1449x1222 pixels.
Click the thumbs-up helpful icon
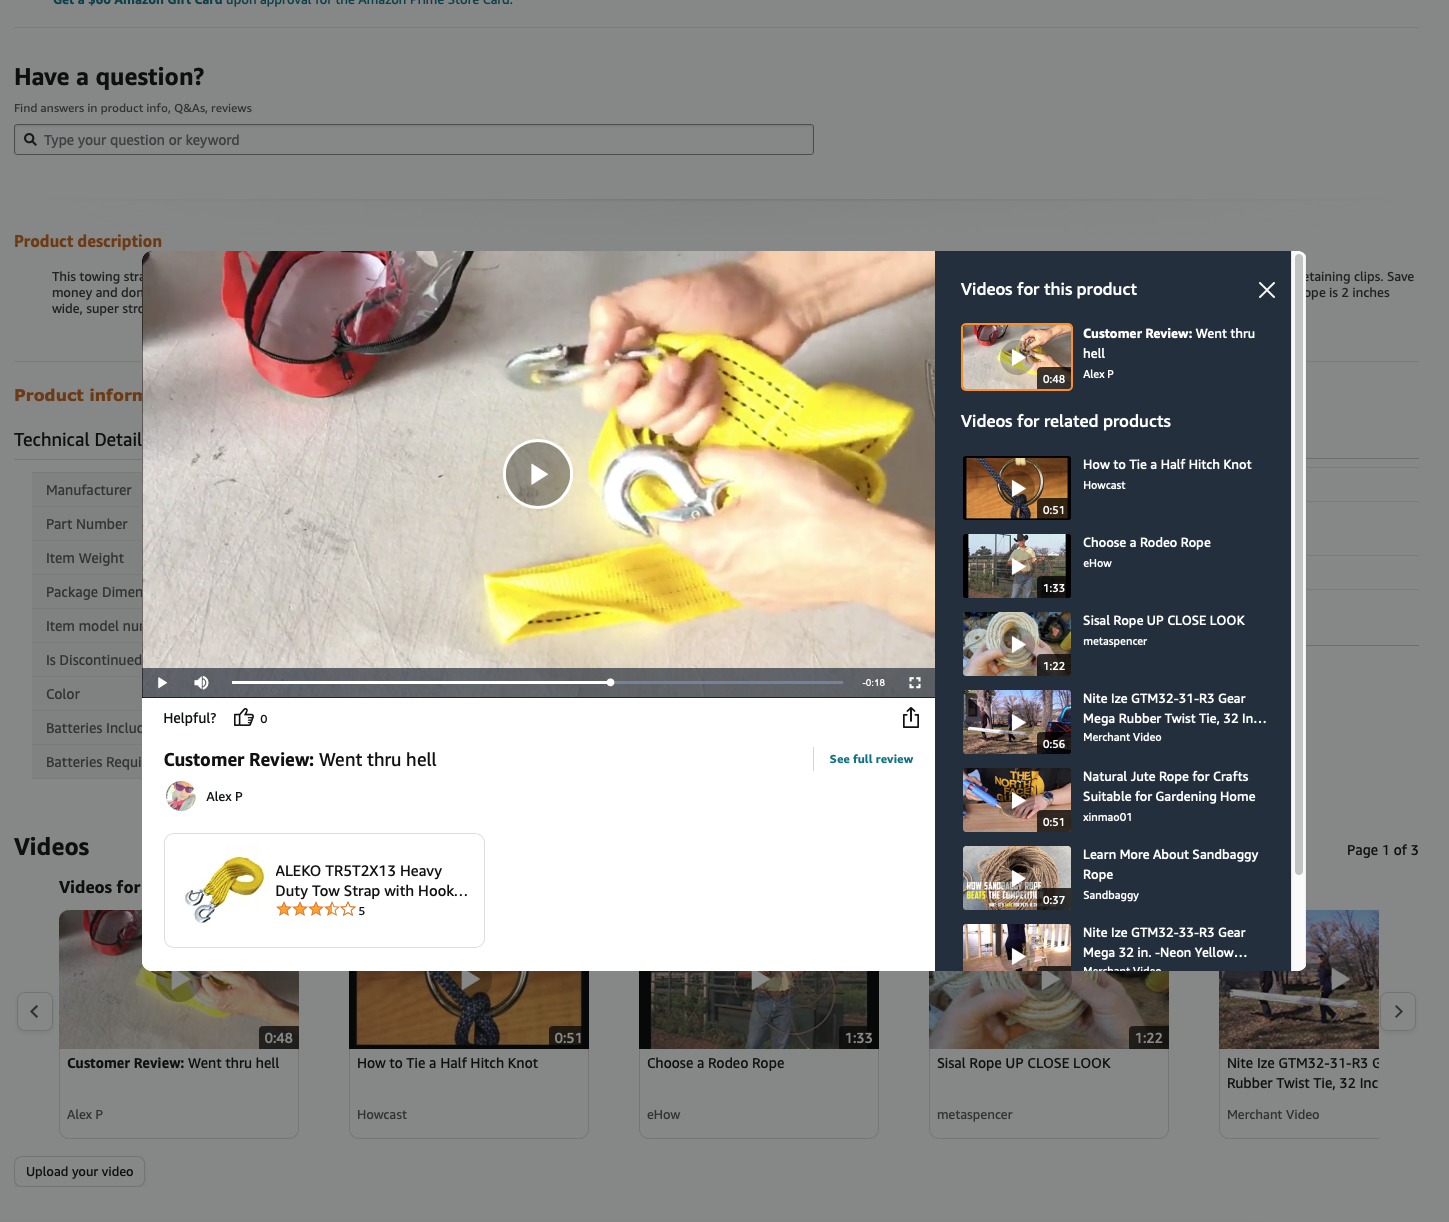tap(244, 718)
